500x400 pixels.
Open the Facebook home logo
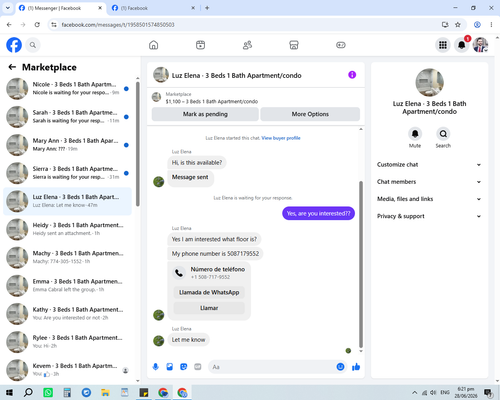pos(14,45)
